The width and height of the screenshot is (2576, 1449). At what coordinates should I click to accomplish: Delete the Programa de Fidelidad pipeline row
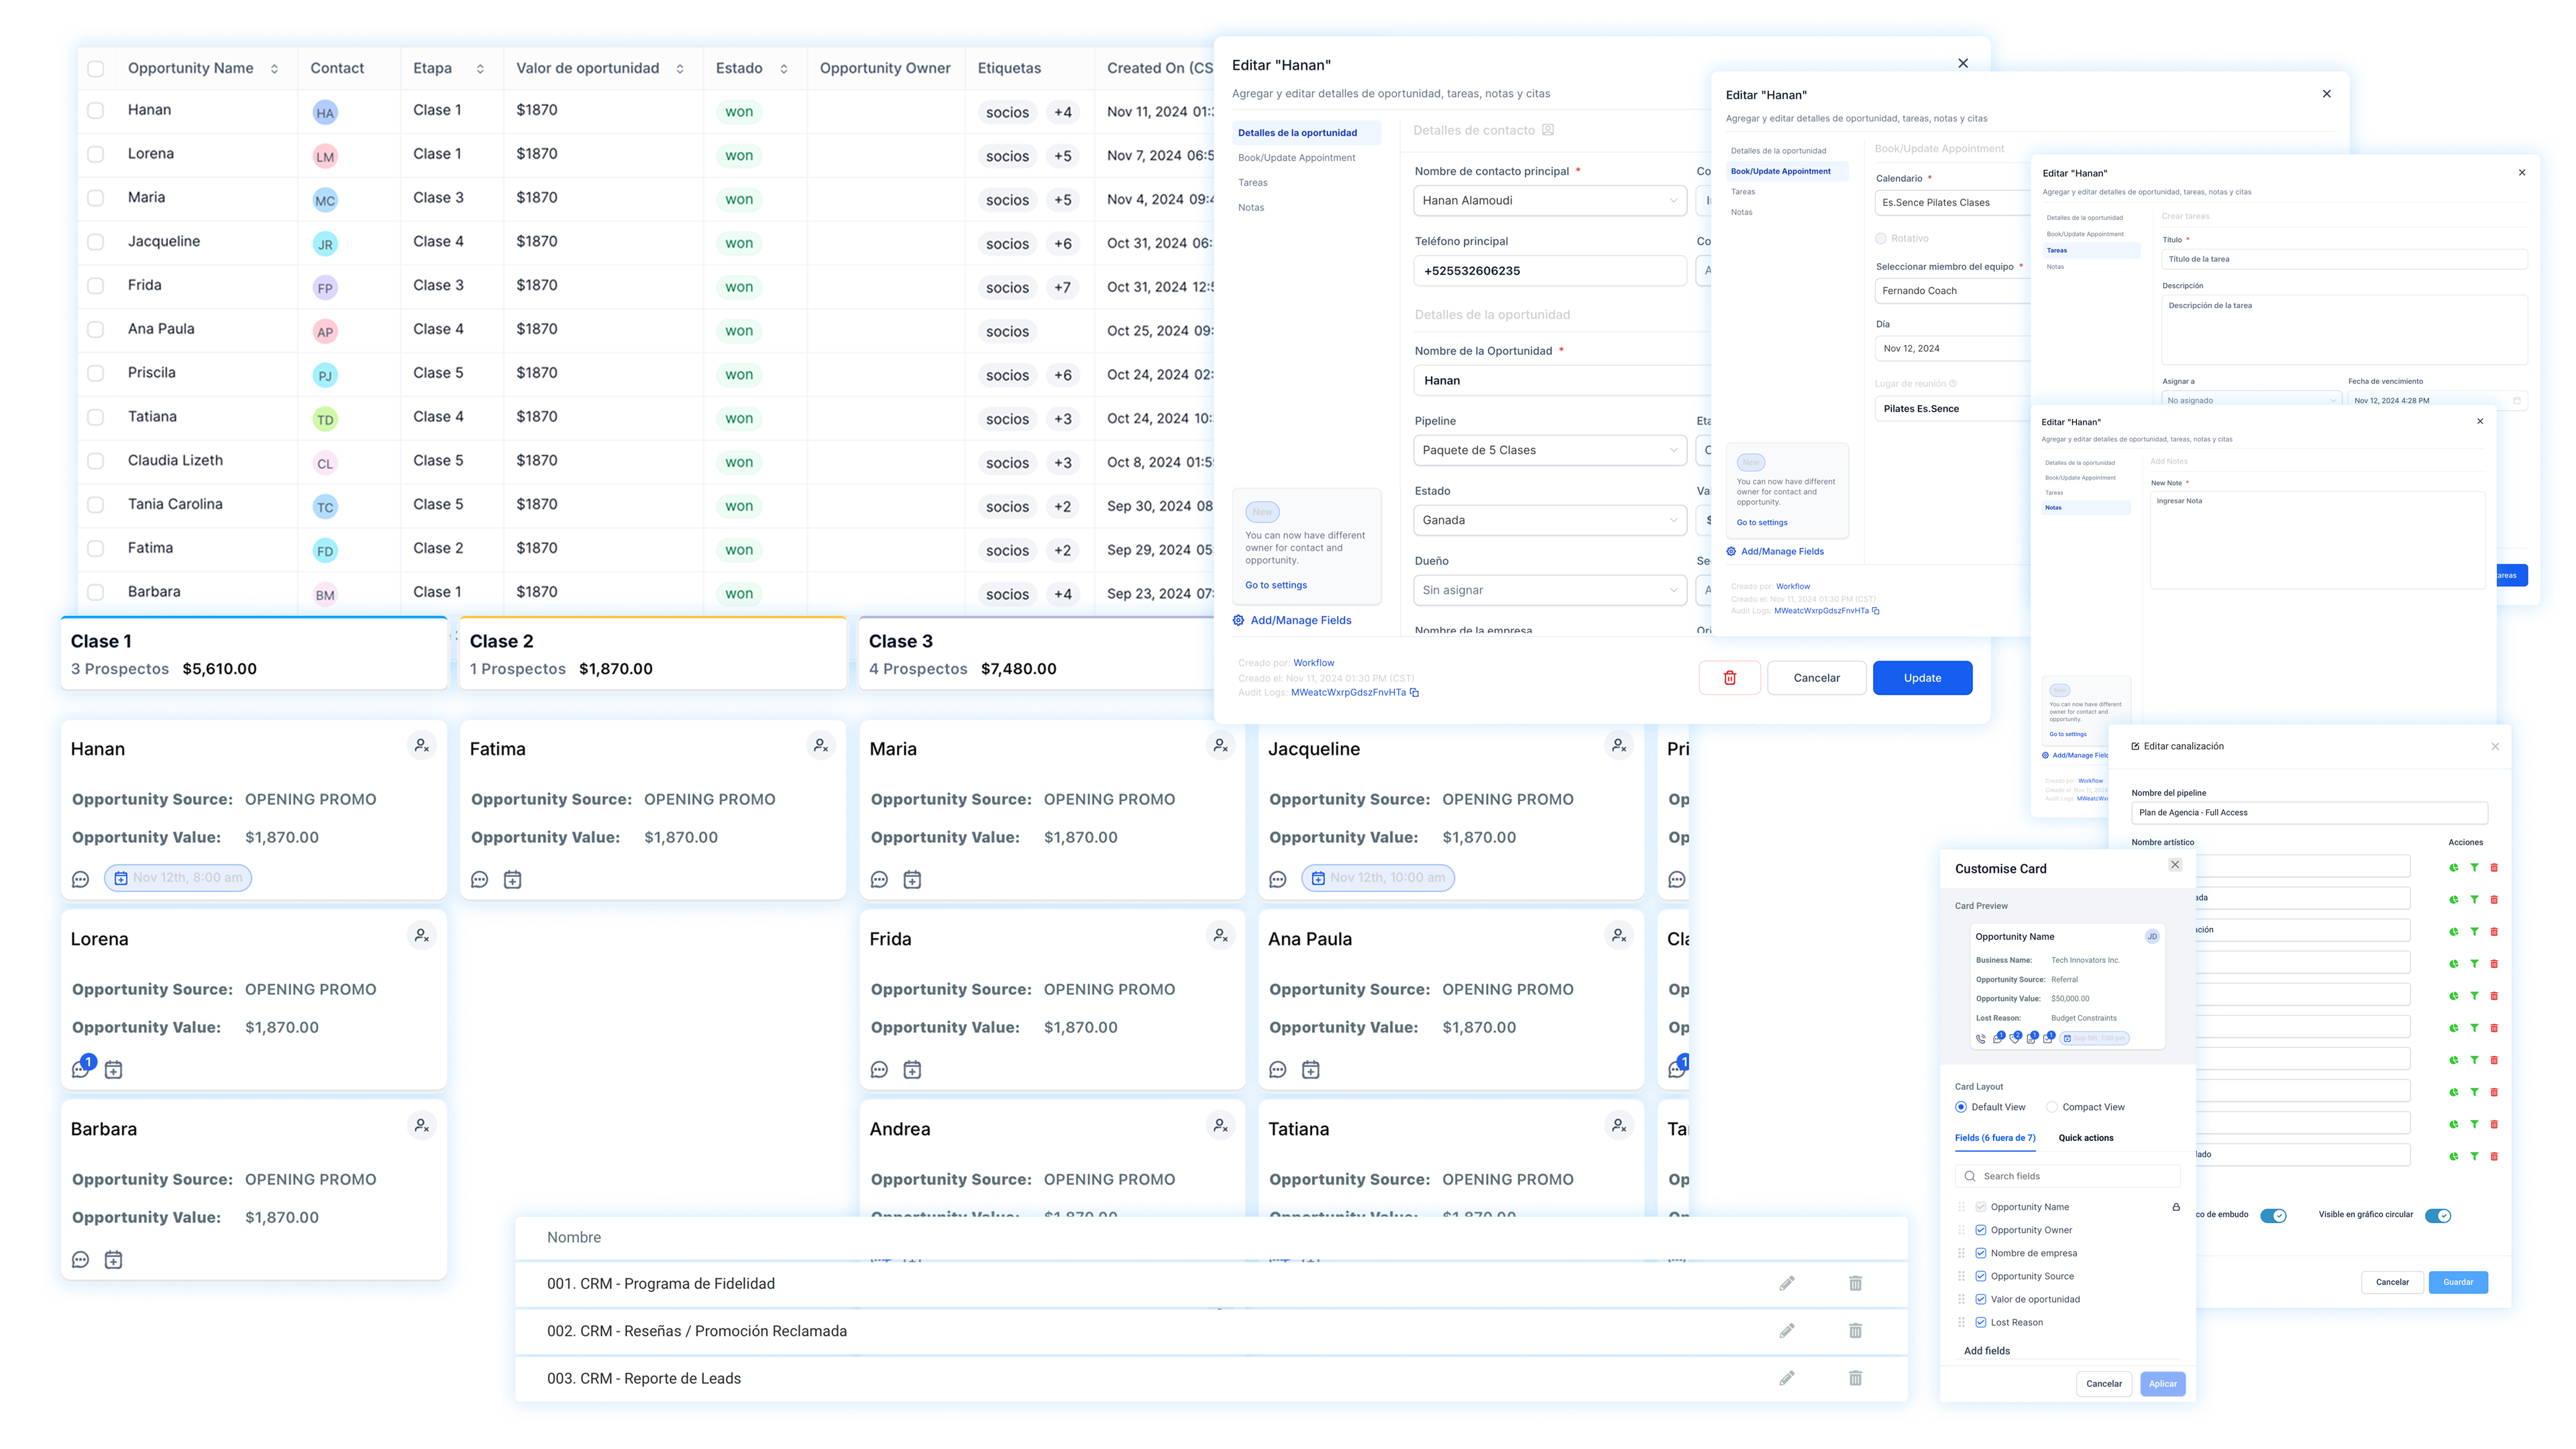pyautogui.click(x=1856, y=1283)
